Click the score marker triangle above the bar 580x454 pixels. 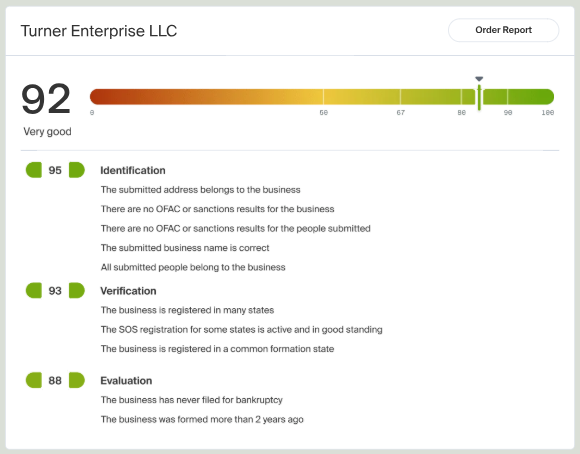coord(479,79)
